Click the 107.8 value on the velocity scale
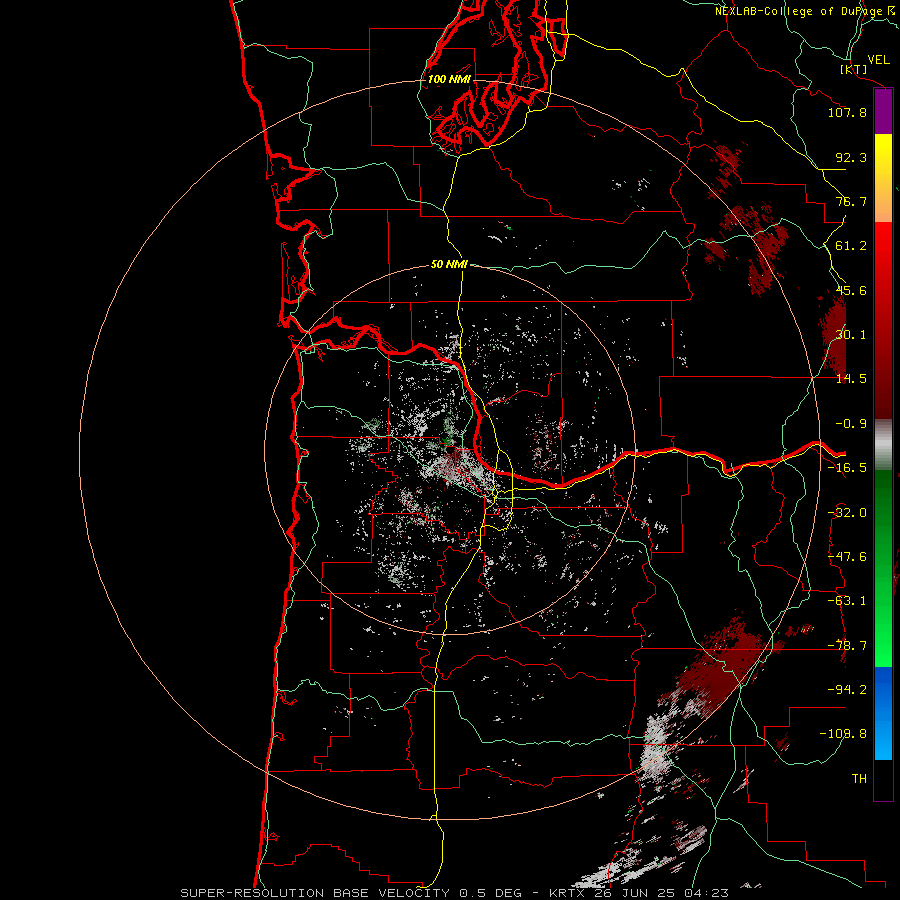Screen dimensions: 900x900 847,112
